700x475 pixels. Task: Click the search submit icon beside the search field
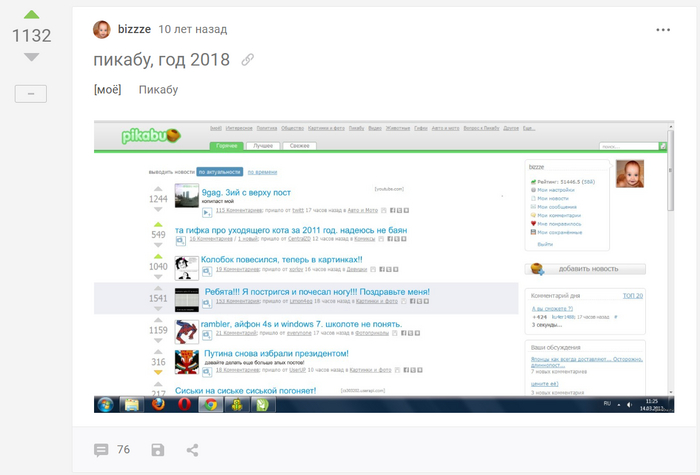tap(663, 146)
